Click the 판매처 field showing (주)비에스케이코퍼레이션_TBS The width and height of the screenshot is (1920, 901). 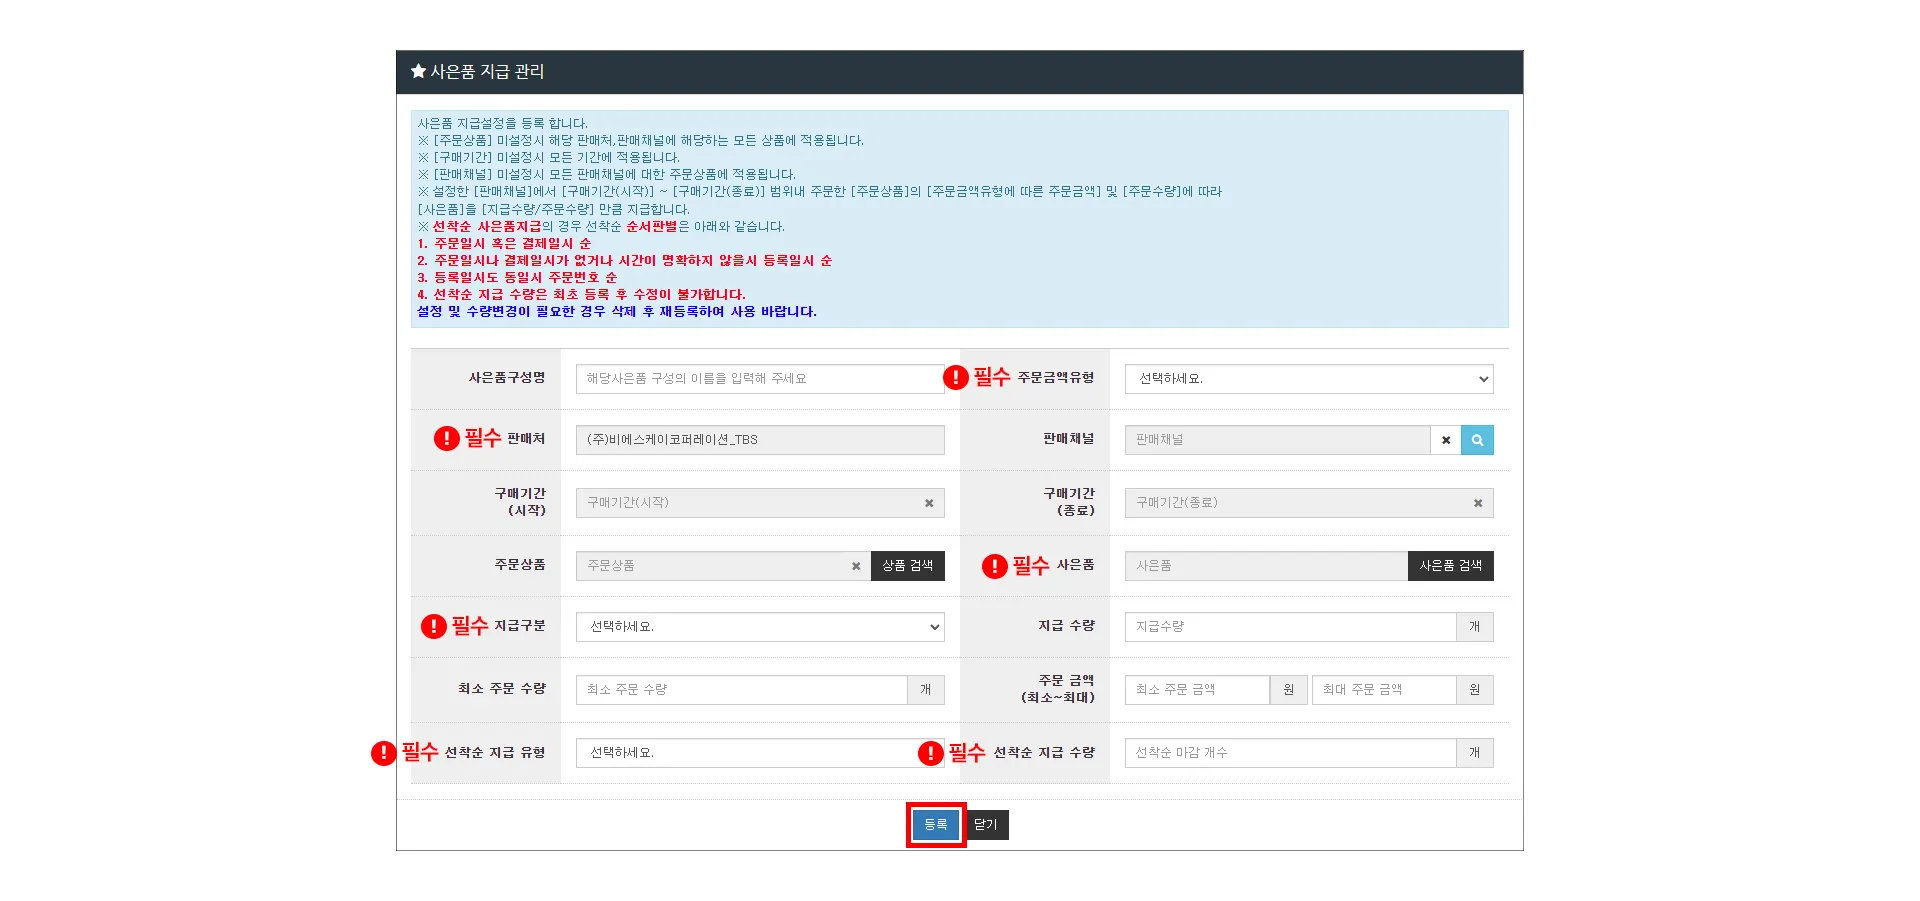(x=760, y=440)
